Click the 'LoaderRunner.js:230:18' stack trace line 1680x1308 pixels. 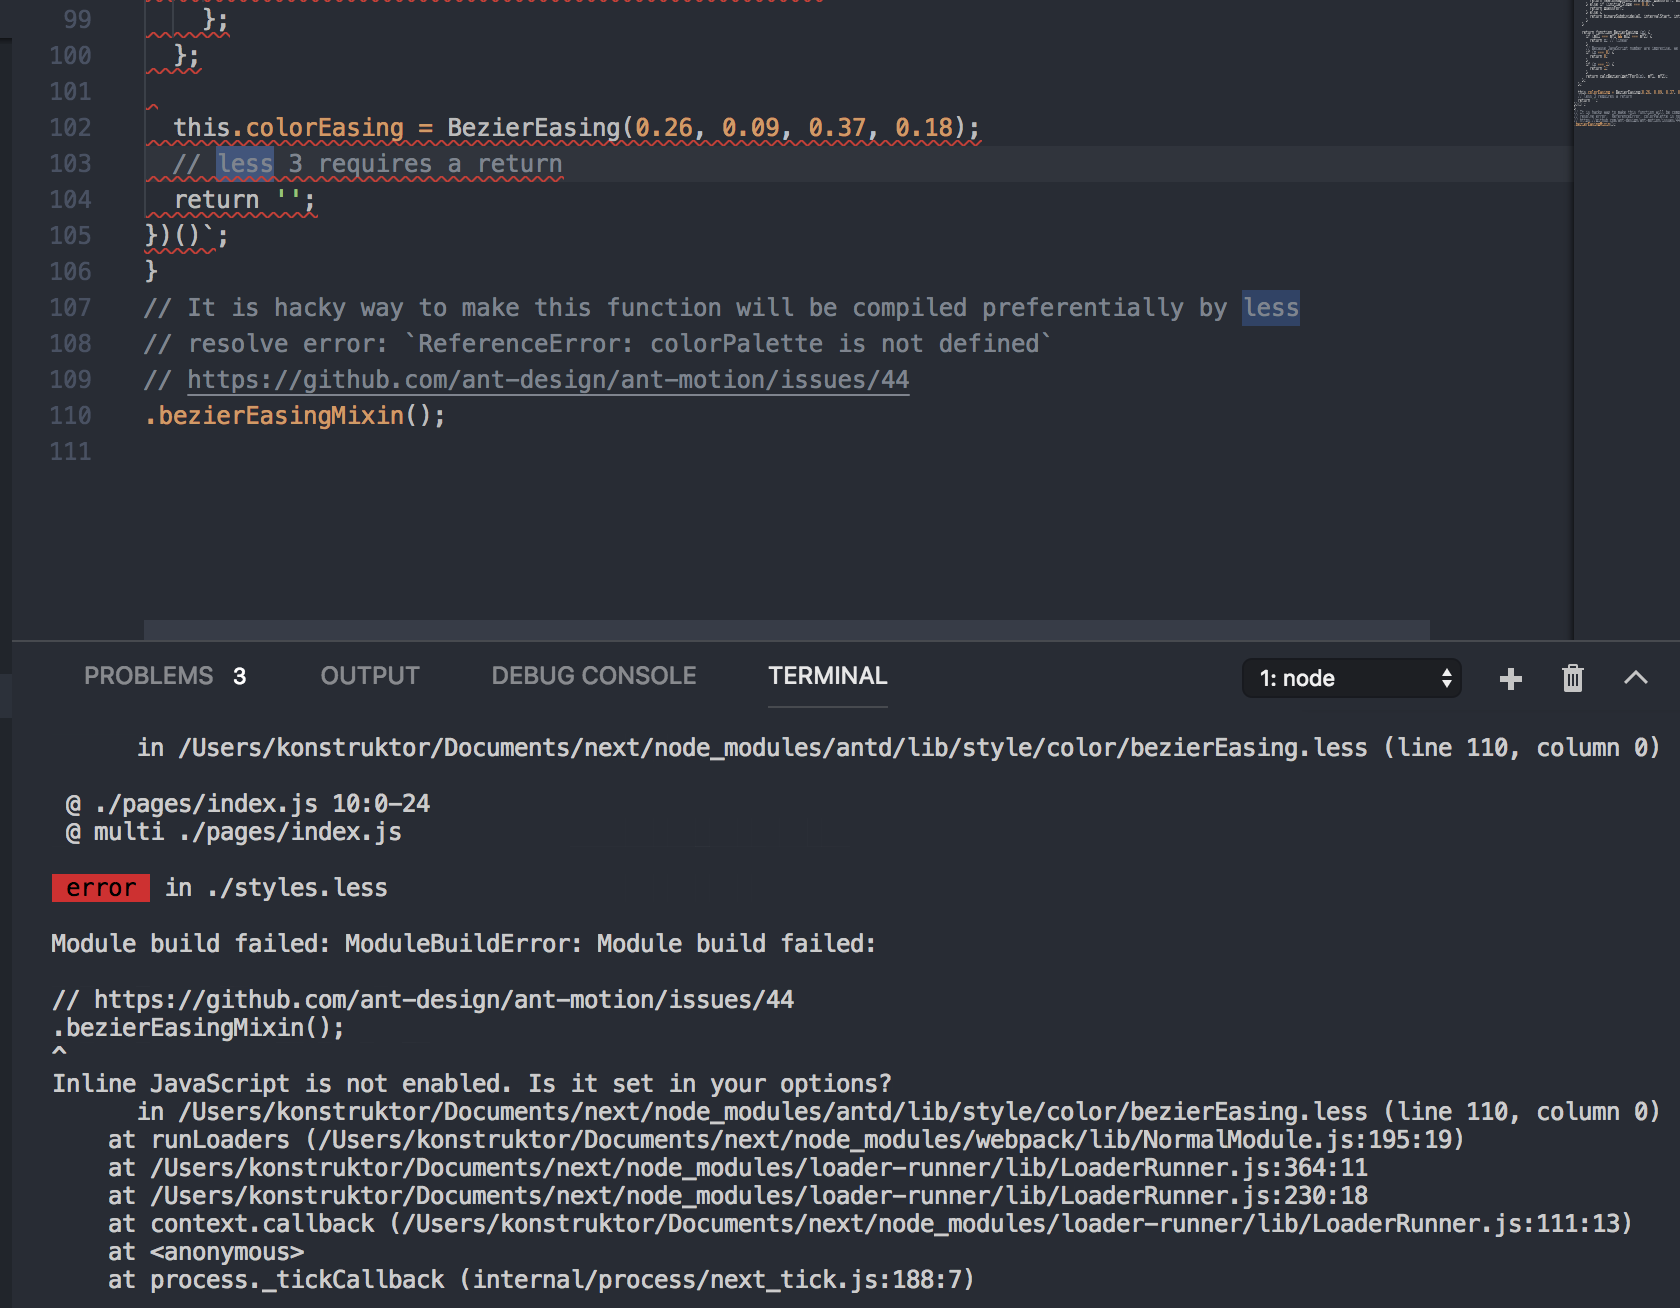[738, 1196]
